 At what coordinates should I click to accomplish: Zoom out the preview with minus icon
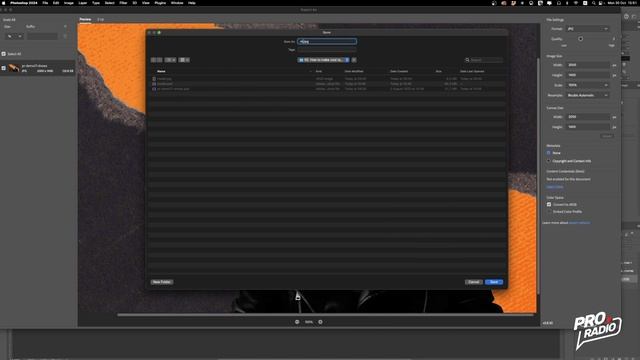tap(297, 322)
